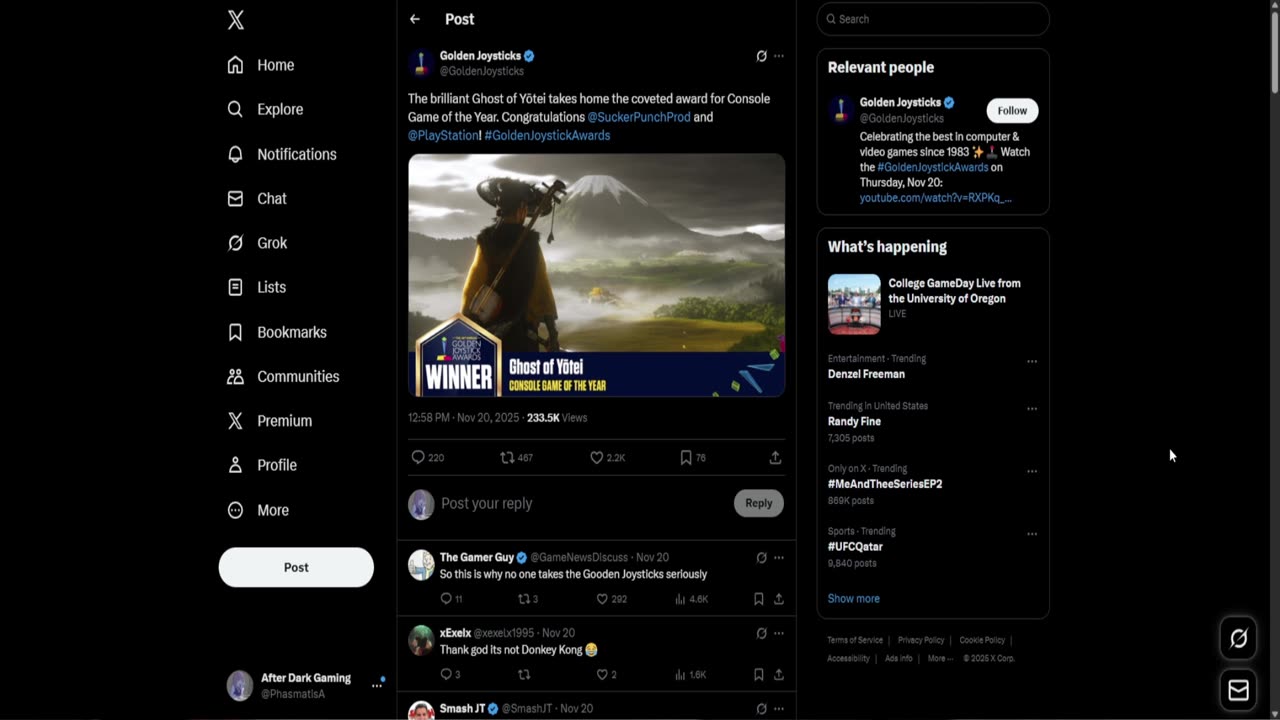Reply icon showing 220 on main post

click(x=428, y=457)
